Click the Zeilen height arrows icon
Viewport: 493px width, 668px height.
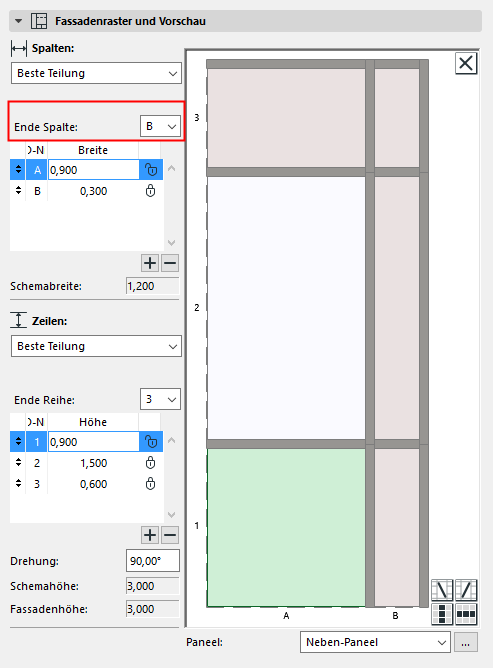point(18,320)
